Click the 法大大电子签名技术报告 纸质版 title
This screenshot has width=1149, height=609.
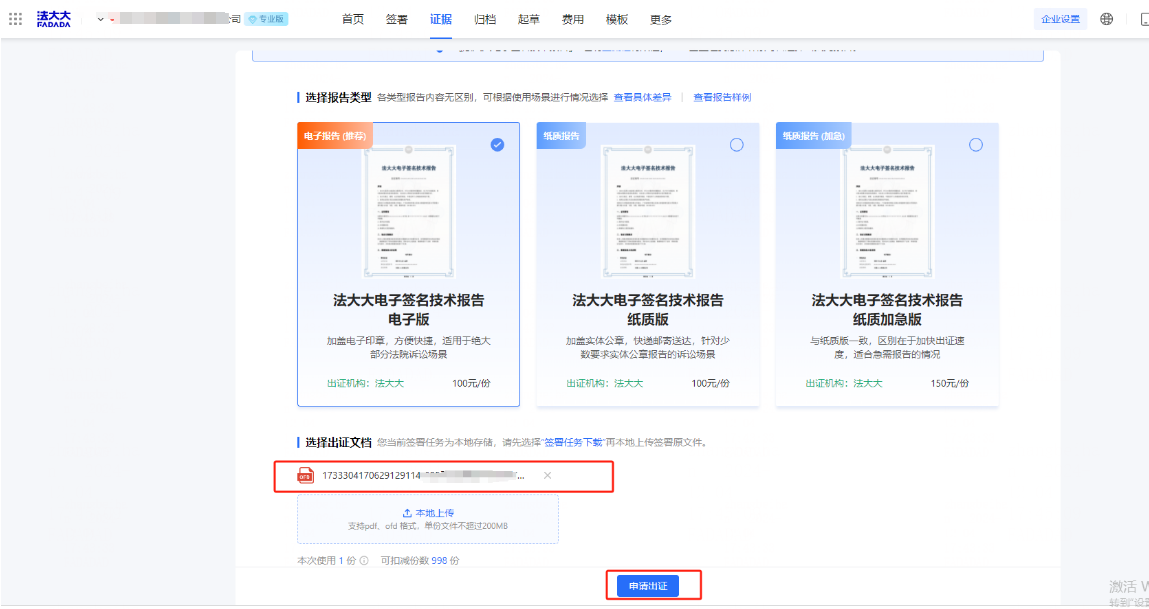click(648, 309)
